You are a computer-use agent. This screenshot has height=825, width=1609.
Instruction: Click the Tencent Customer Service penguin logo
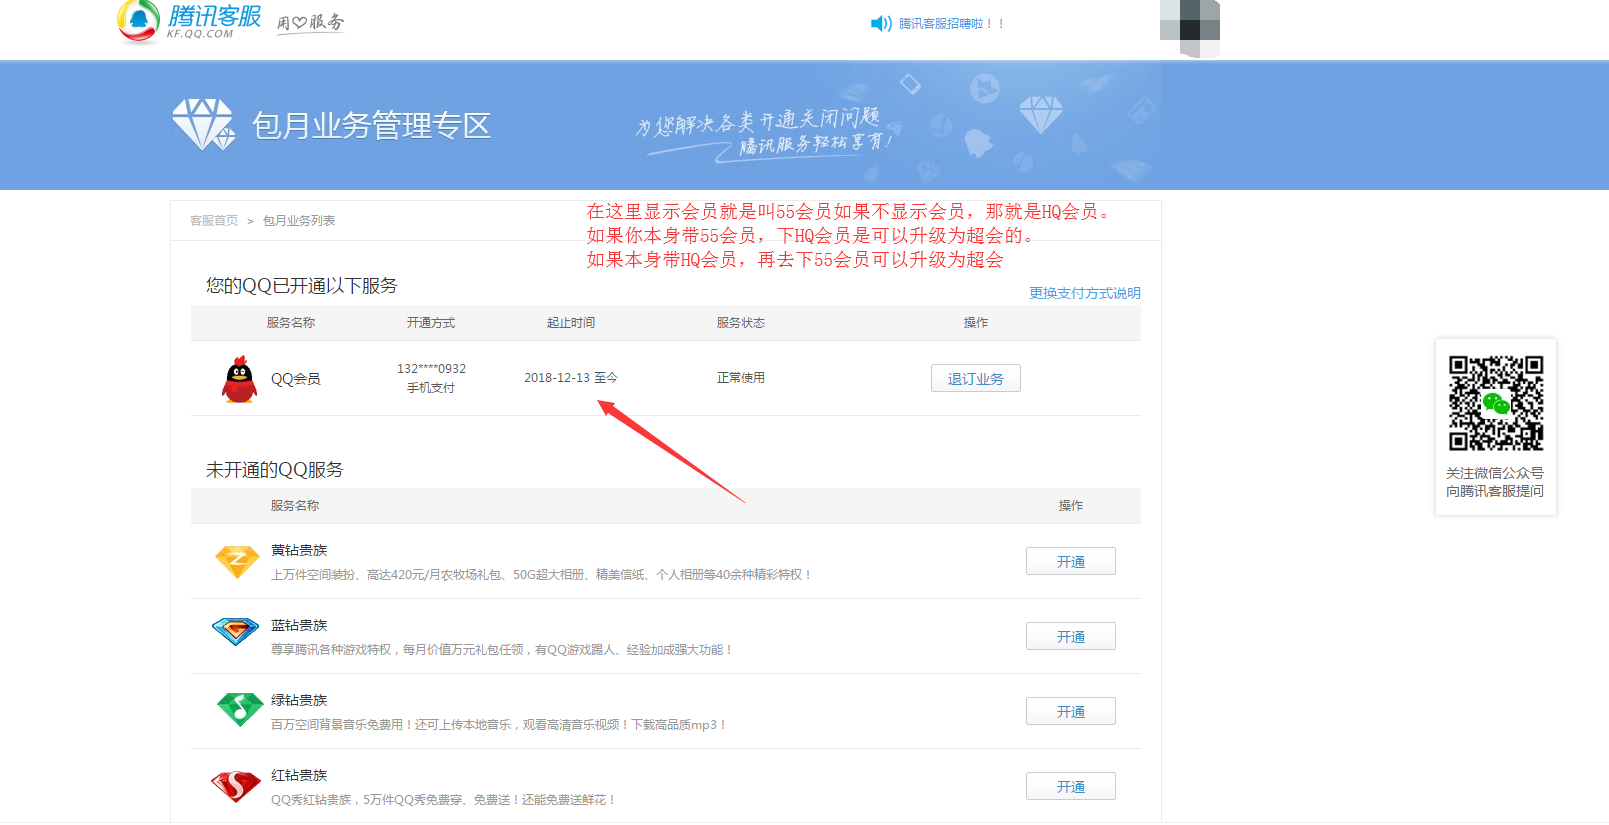click(x=138, y=21)
